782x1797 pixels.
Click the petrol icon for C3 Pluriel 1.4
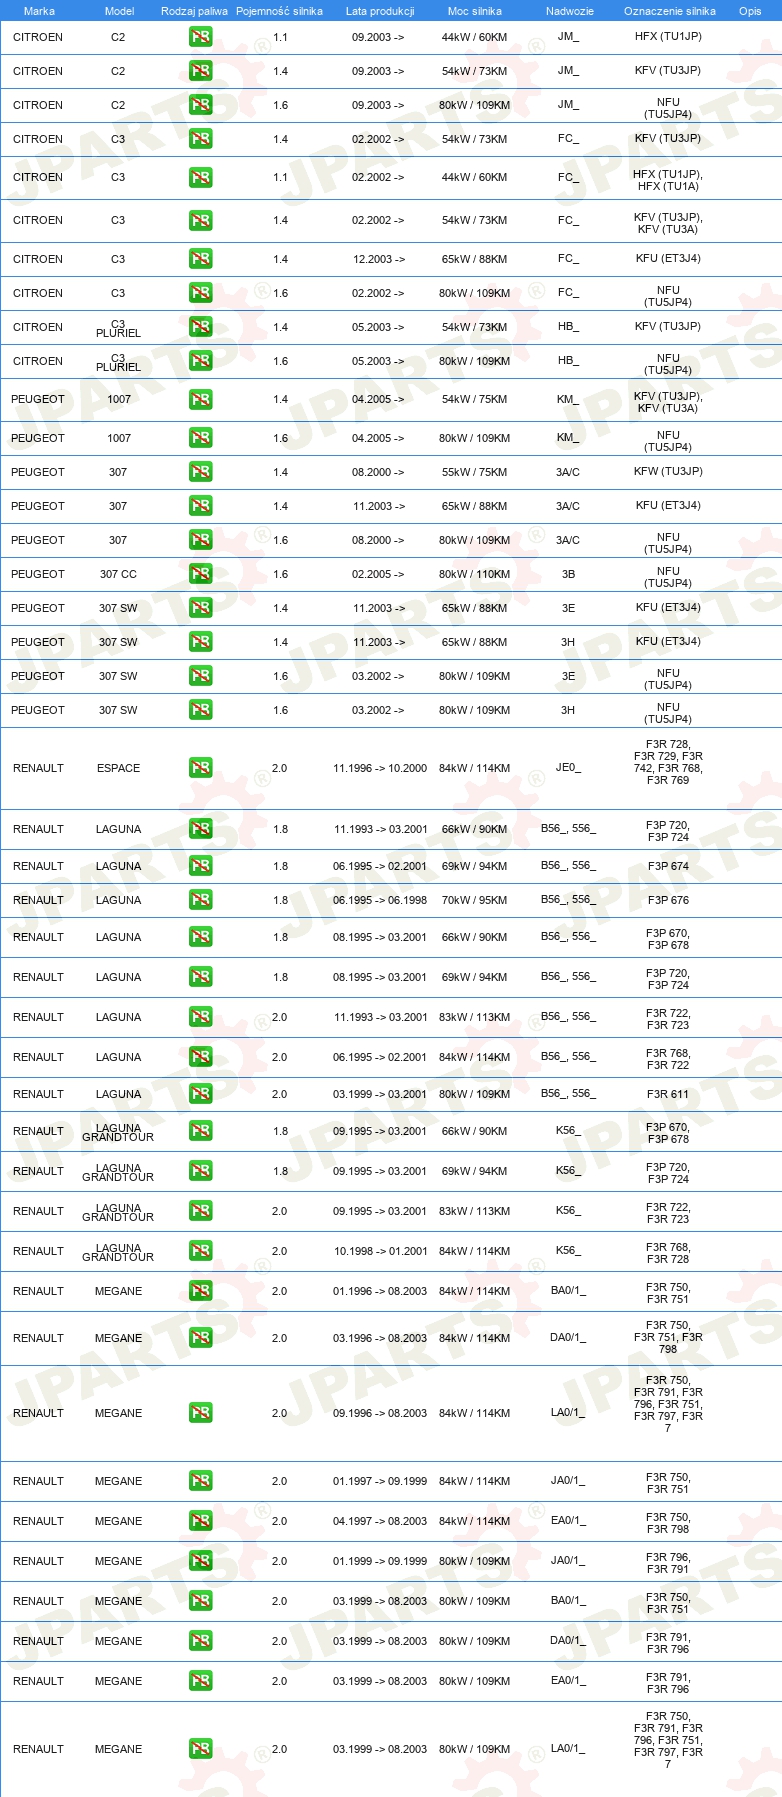(x=200, y=327)
